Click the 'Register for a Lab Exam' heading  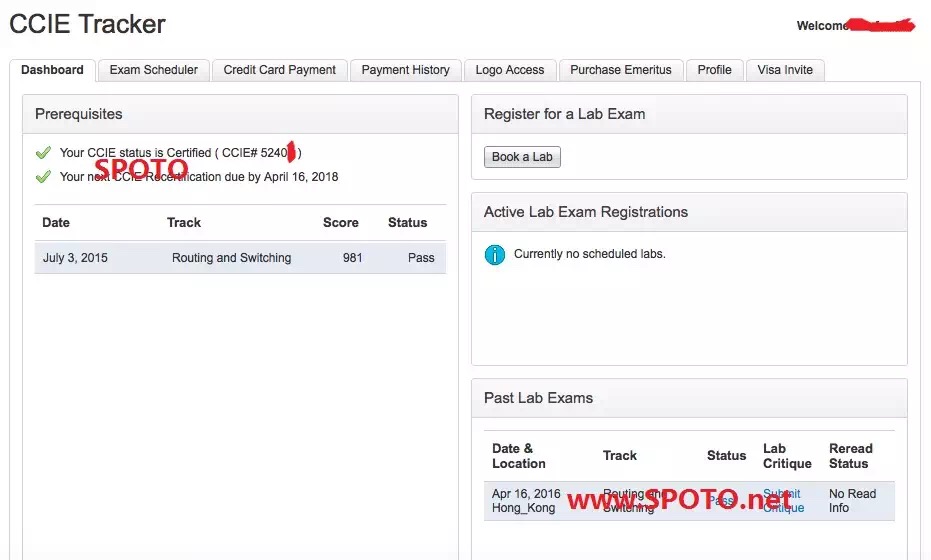(565, 114)
